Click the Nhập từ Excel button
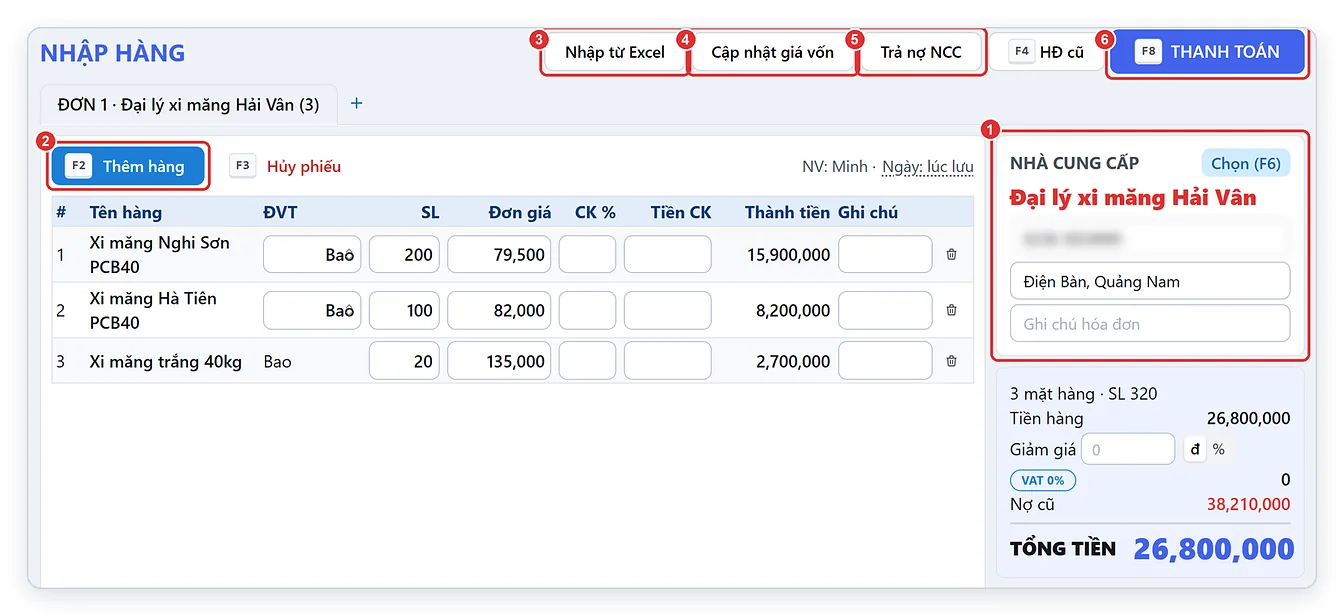 614,52
